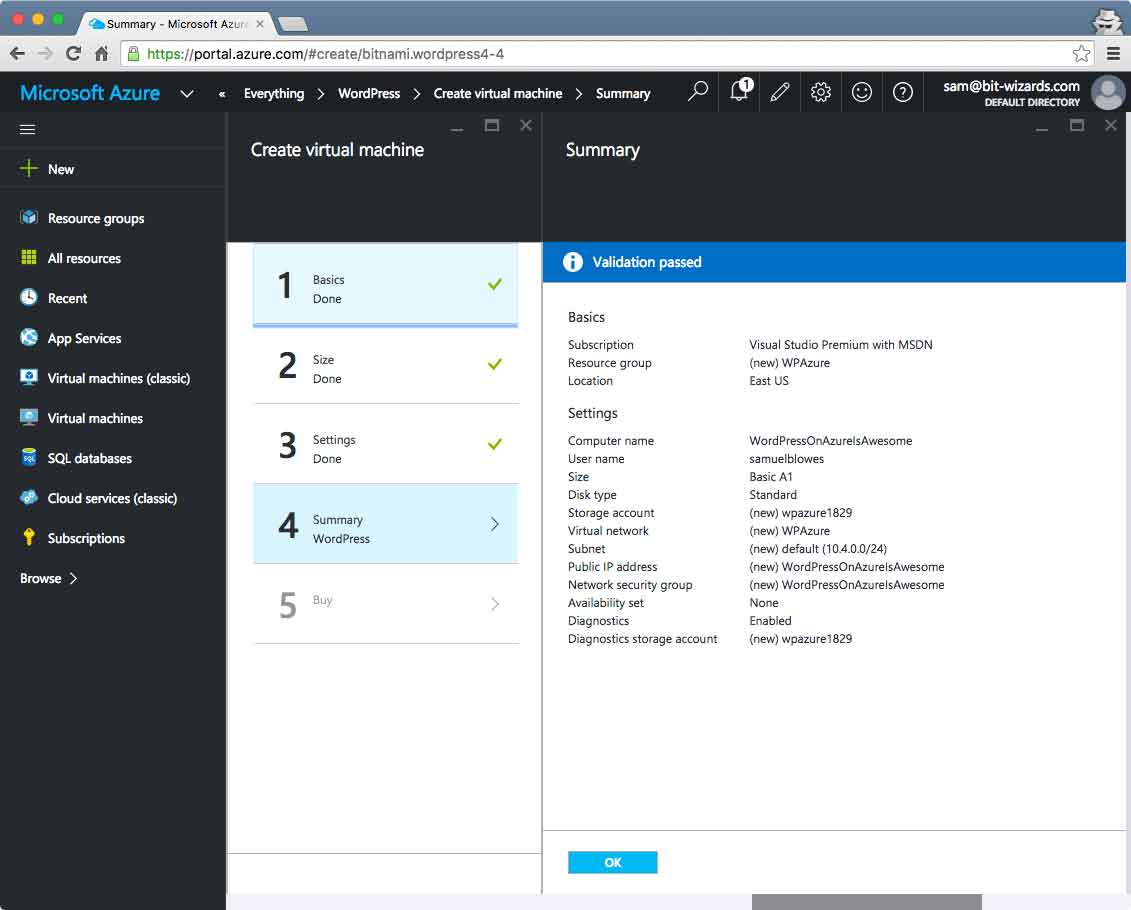Click the portal.azure.com address bar

click(x=606, y=54)
